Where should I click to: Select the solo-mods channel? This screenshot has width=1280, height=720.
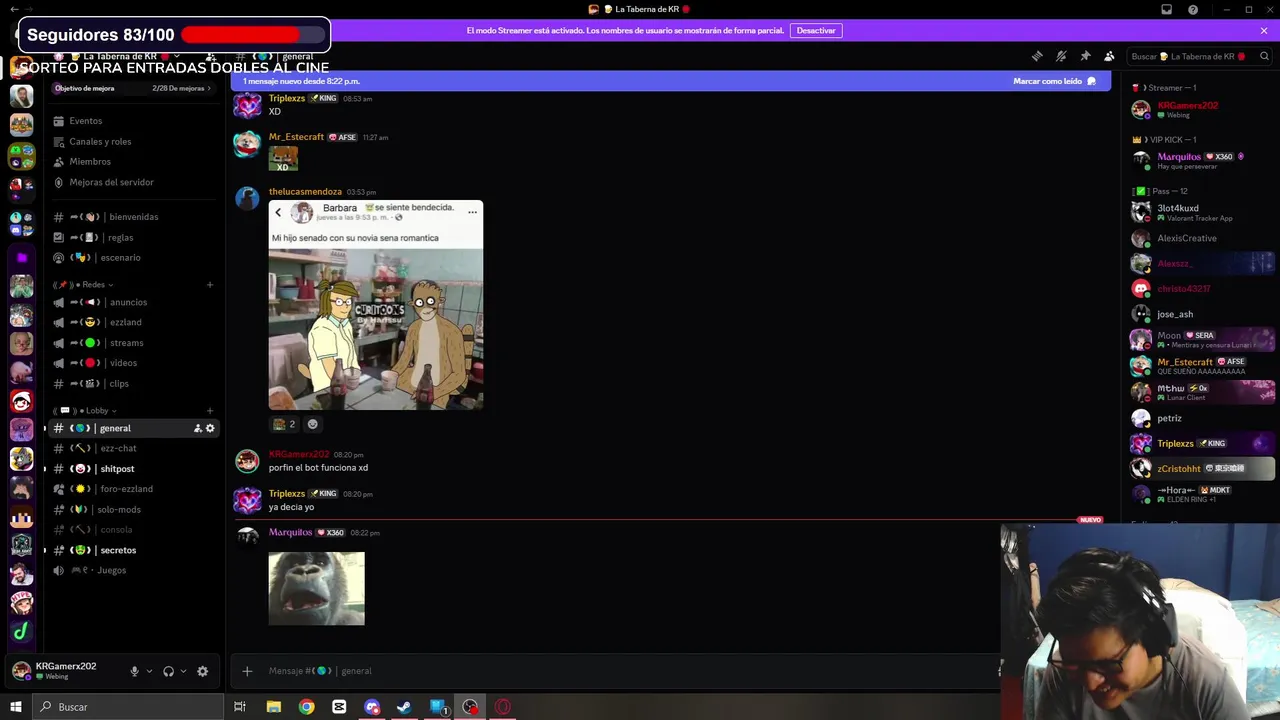(133, 509)
